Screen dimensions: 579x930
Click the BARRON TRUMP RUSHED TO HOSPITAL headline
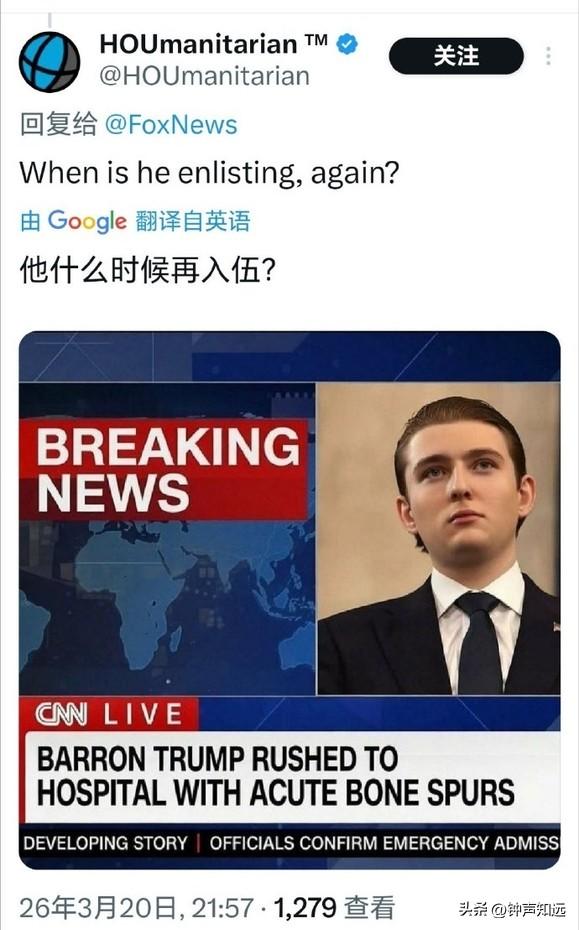pos(276,776)
